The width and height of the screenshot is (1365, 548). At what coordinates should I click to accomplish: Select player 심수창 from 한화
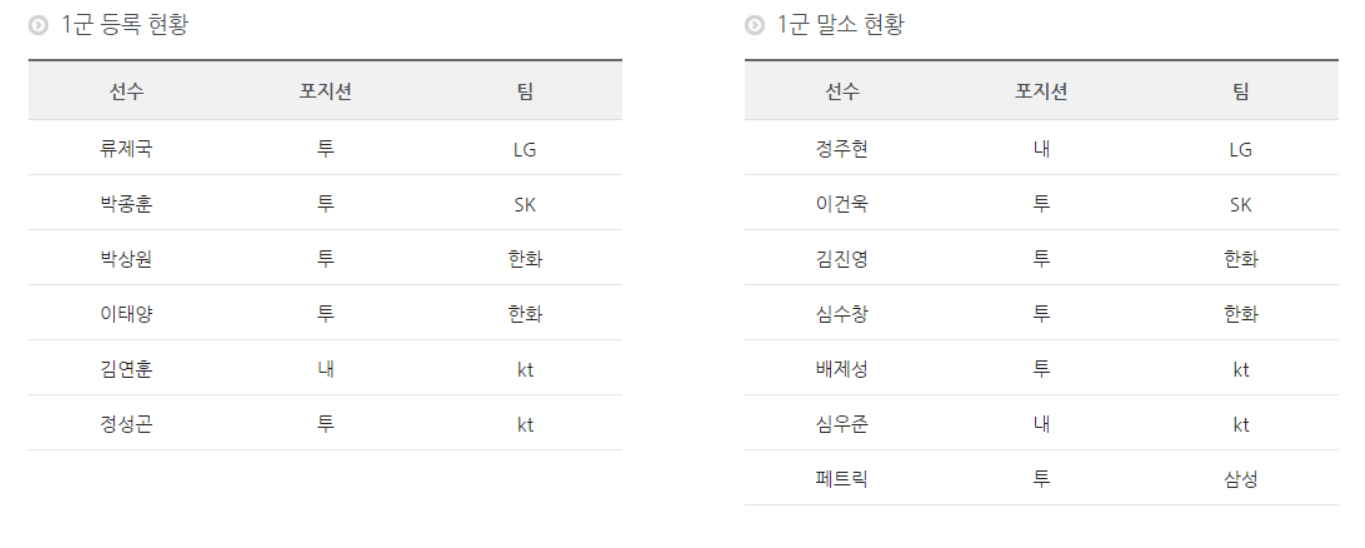pyautogui.click(x=842, y=314)
